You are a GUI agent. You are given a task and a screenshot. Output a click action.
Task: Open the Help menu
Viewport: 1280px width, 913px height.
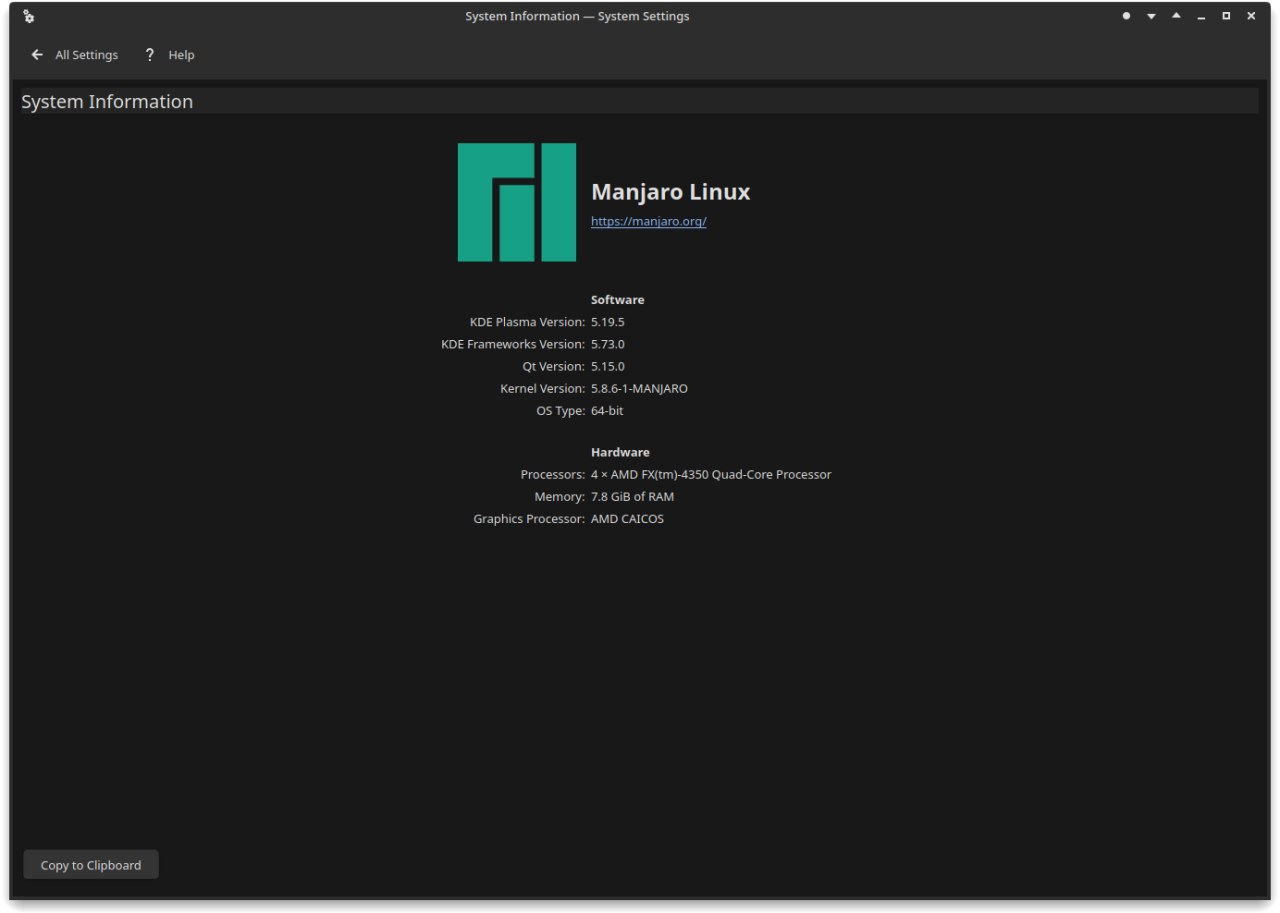click(x=170, y=55)
